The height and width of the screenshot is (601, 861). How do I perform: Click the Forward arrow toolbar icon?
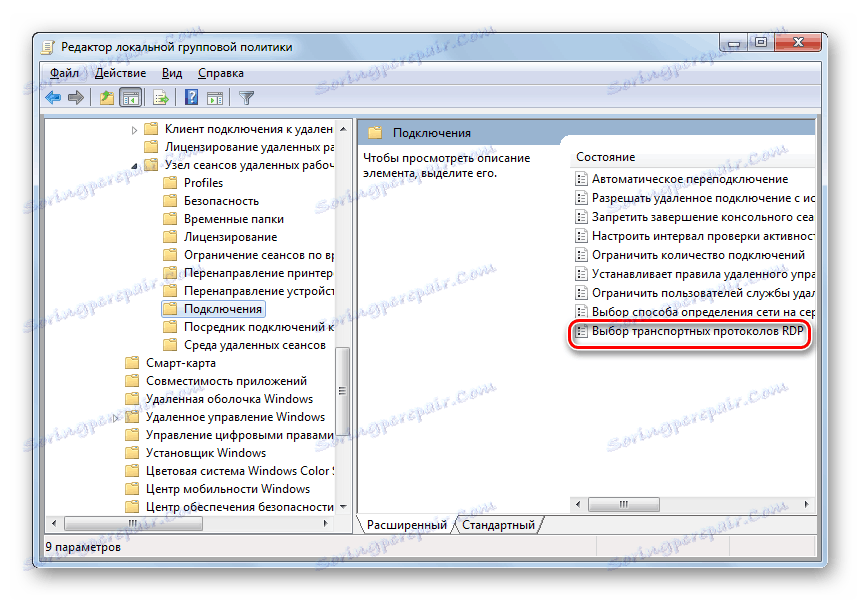[x=76, y=98]
